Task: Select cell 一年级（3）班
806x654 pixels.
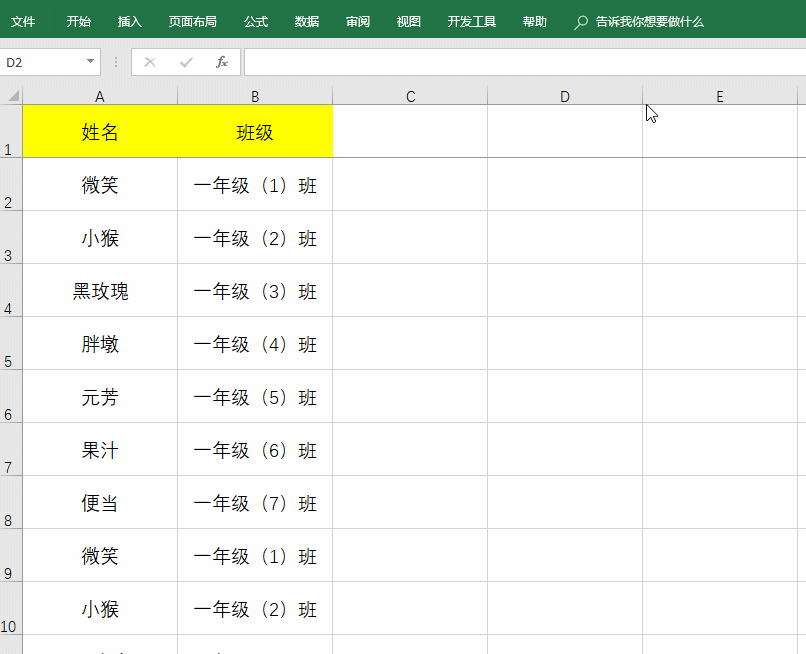Action: (x=255, y=290)
